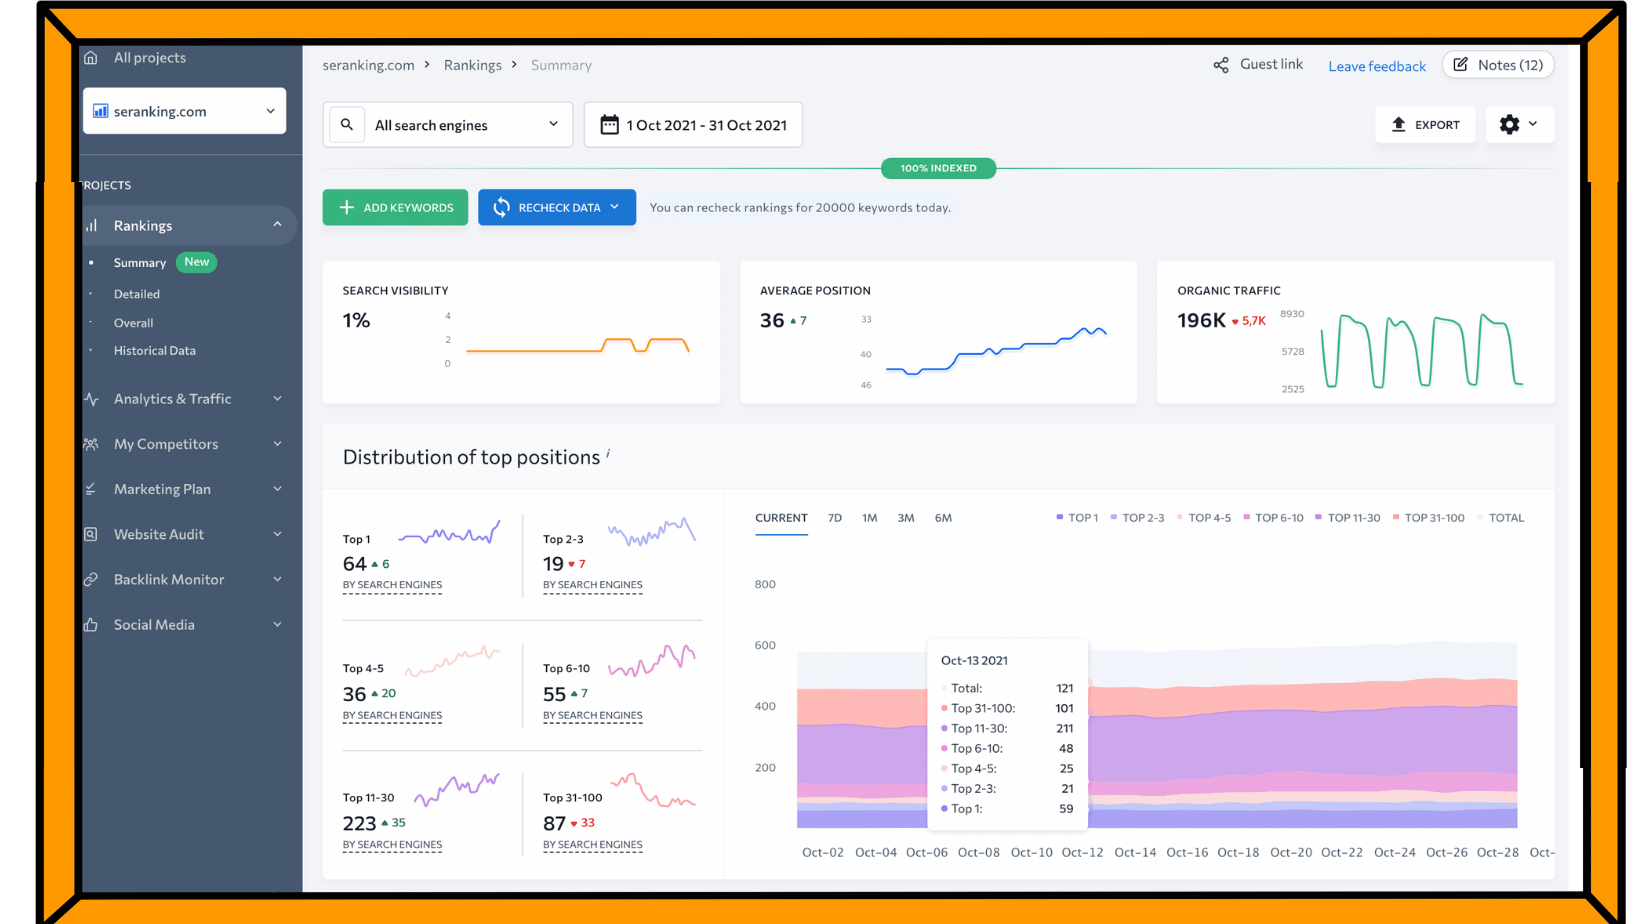Toggle the TOTAL legend series
This screenshot has height=924, width=1640.
coord(1500,518)
